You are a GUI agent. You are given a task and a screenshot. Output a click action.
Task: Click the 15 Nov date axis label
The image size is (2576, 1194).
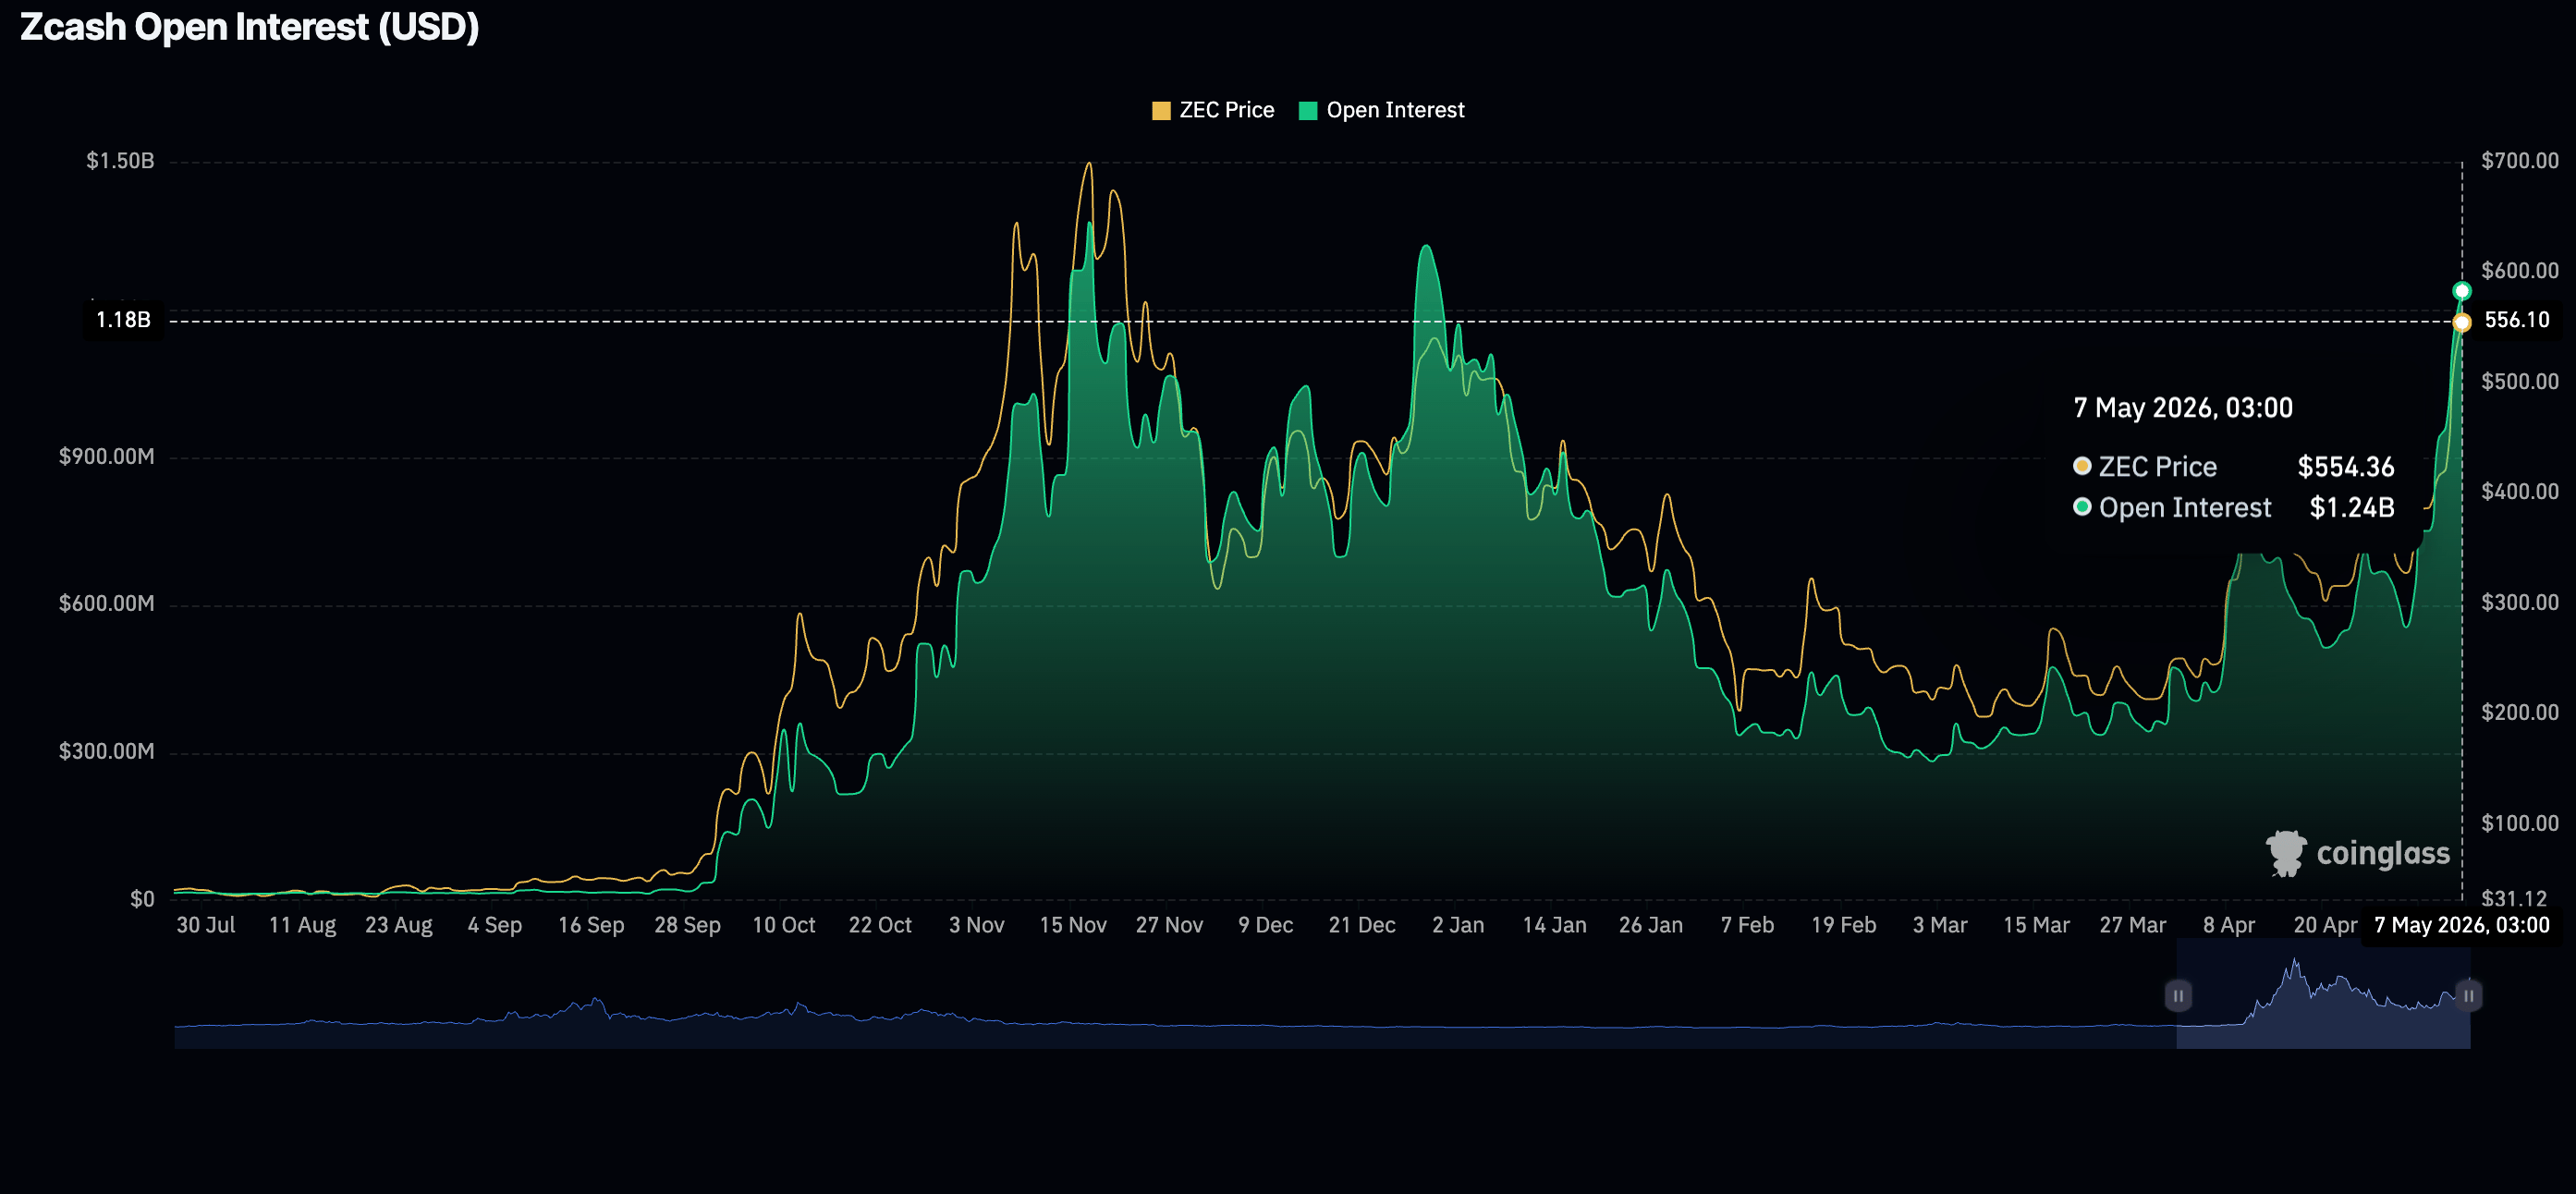(1072, 925)
